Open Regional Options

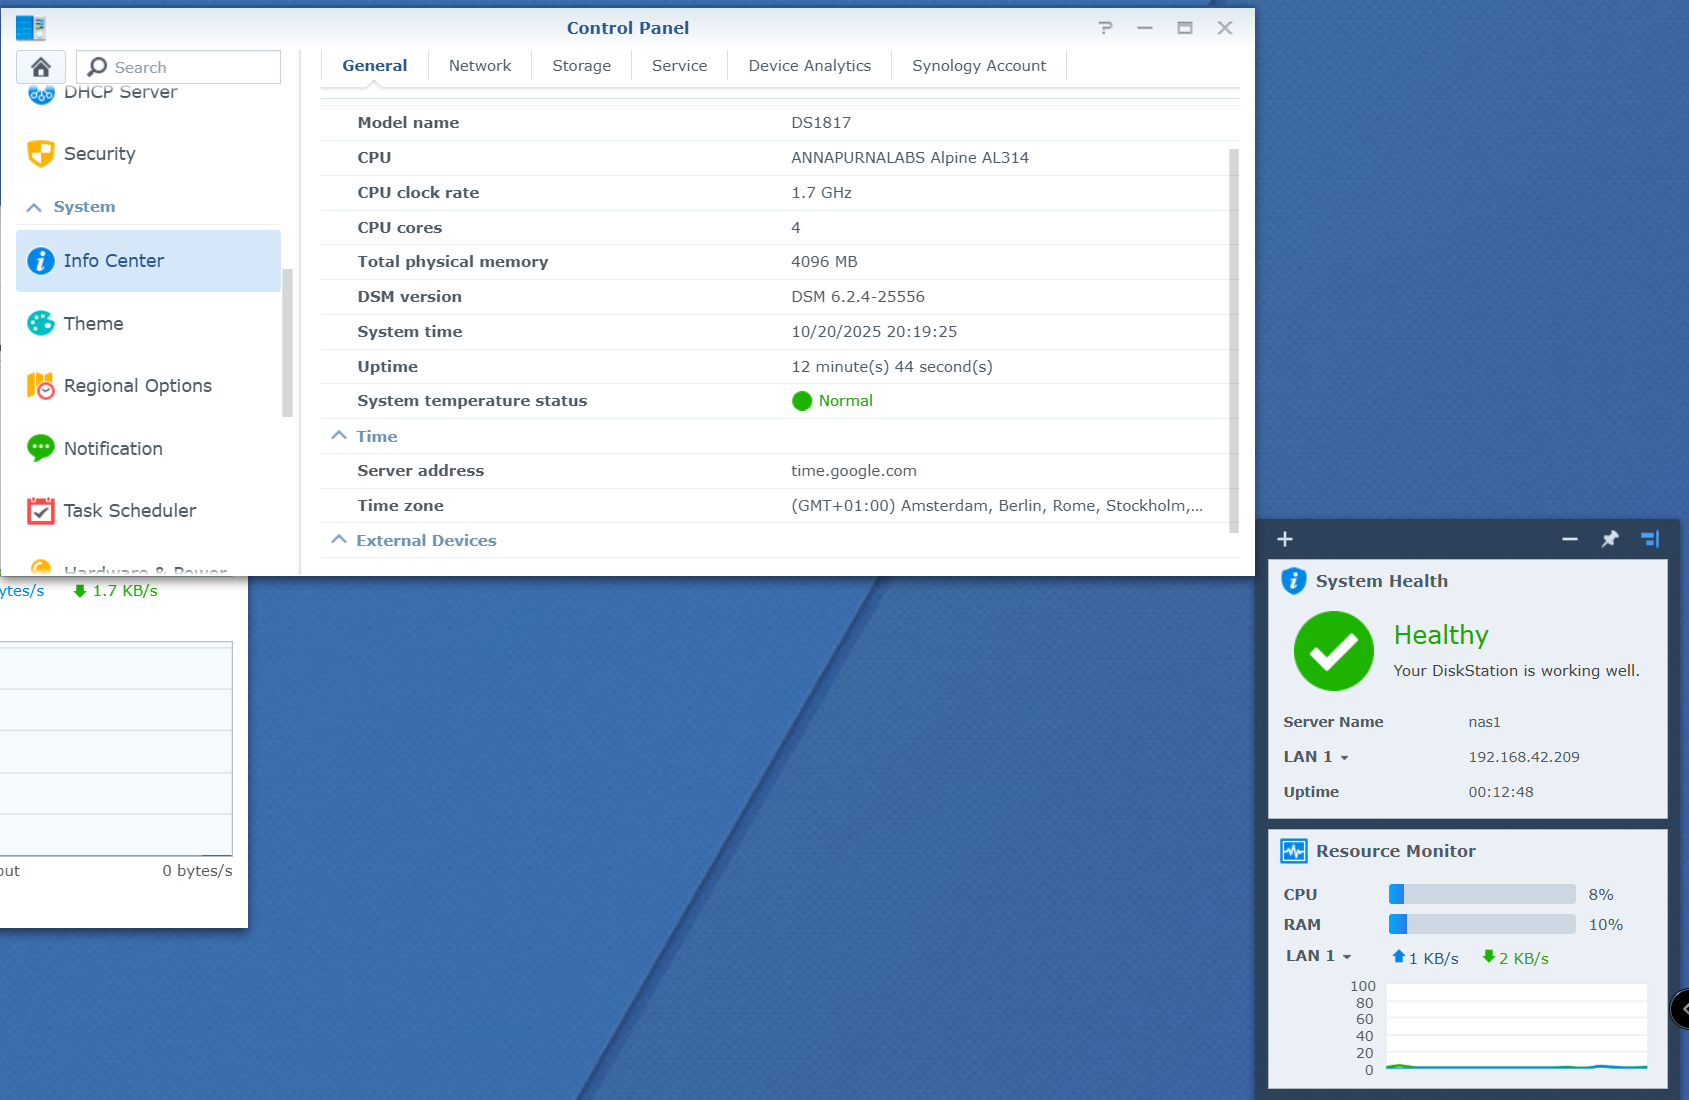(x=137, y=386)
